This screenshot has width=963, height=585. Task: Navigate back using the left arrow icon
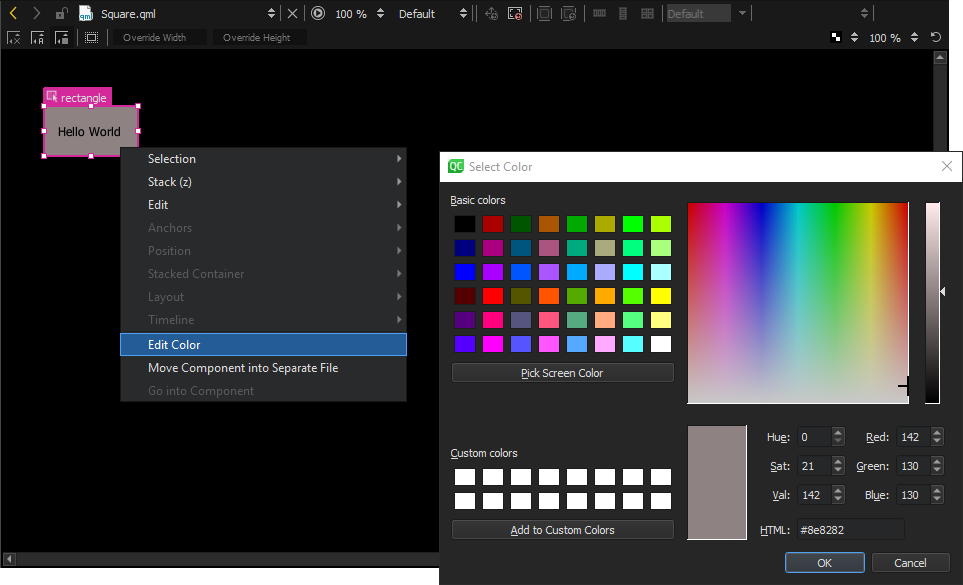pyautogui.click(x=13, y=14)
